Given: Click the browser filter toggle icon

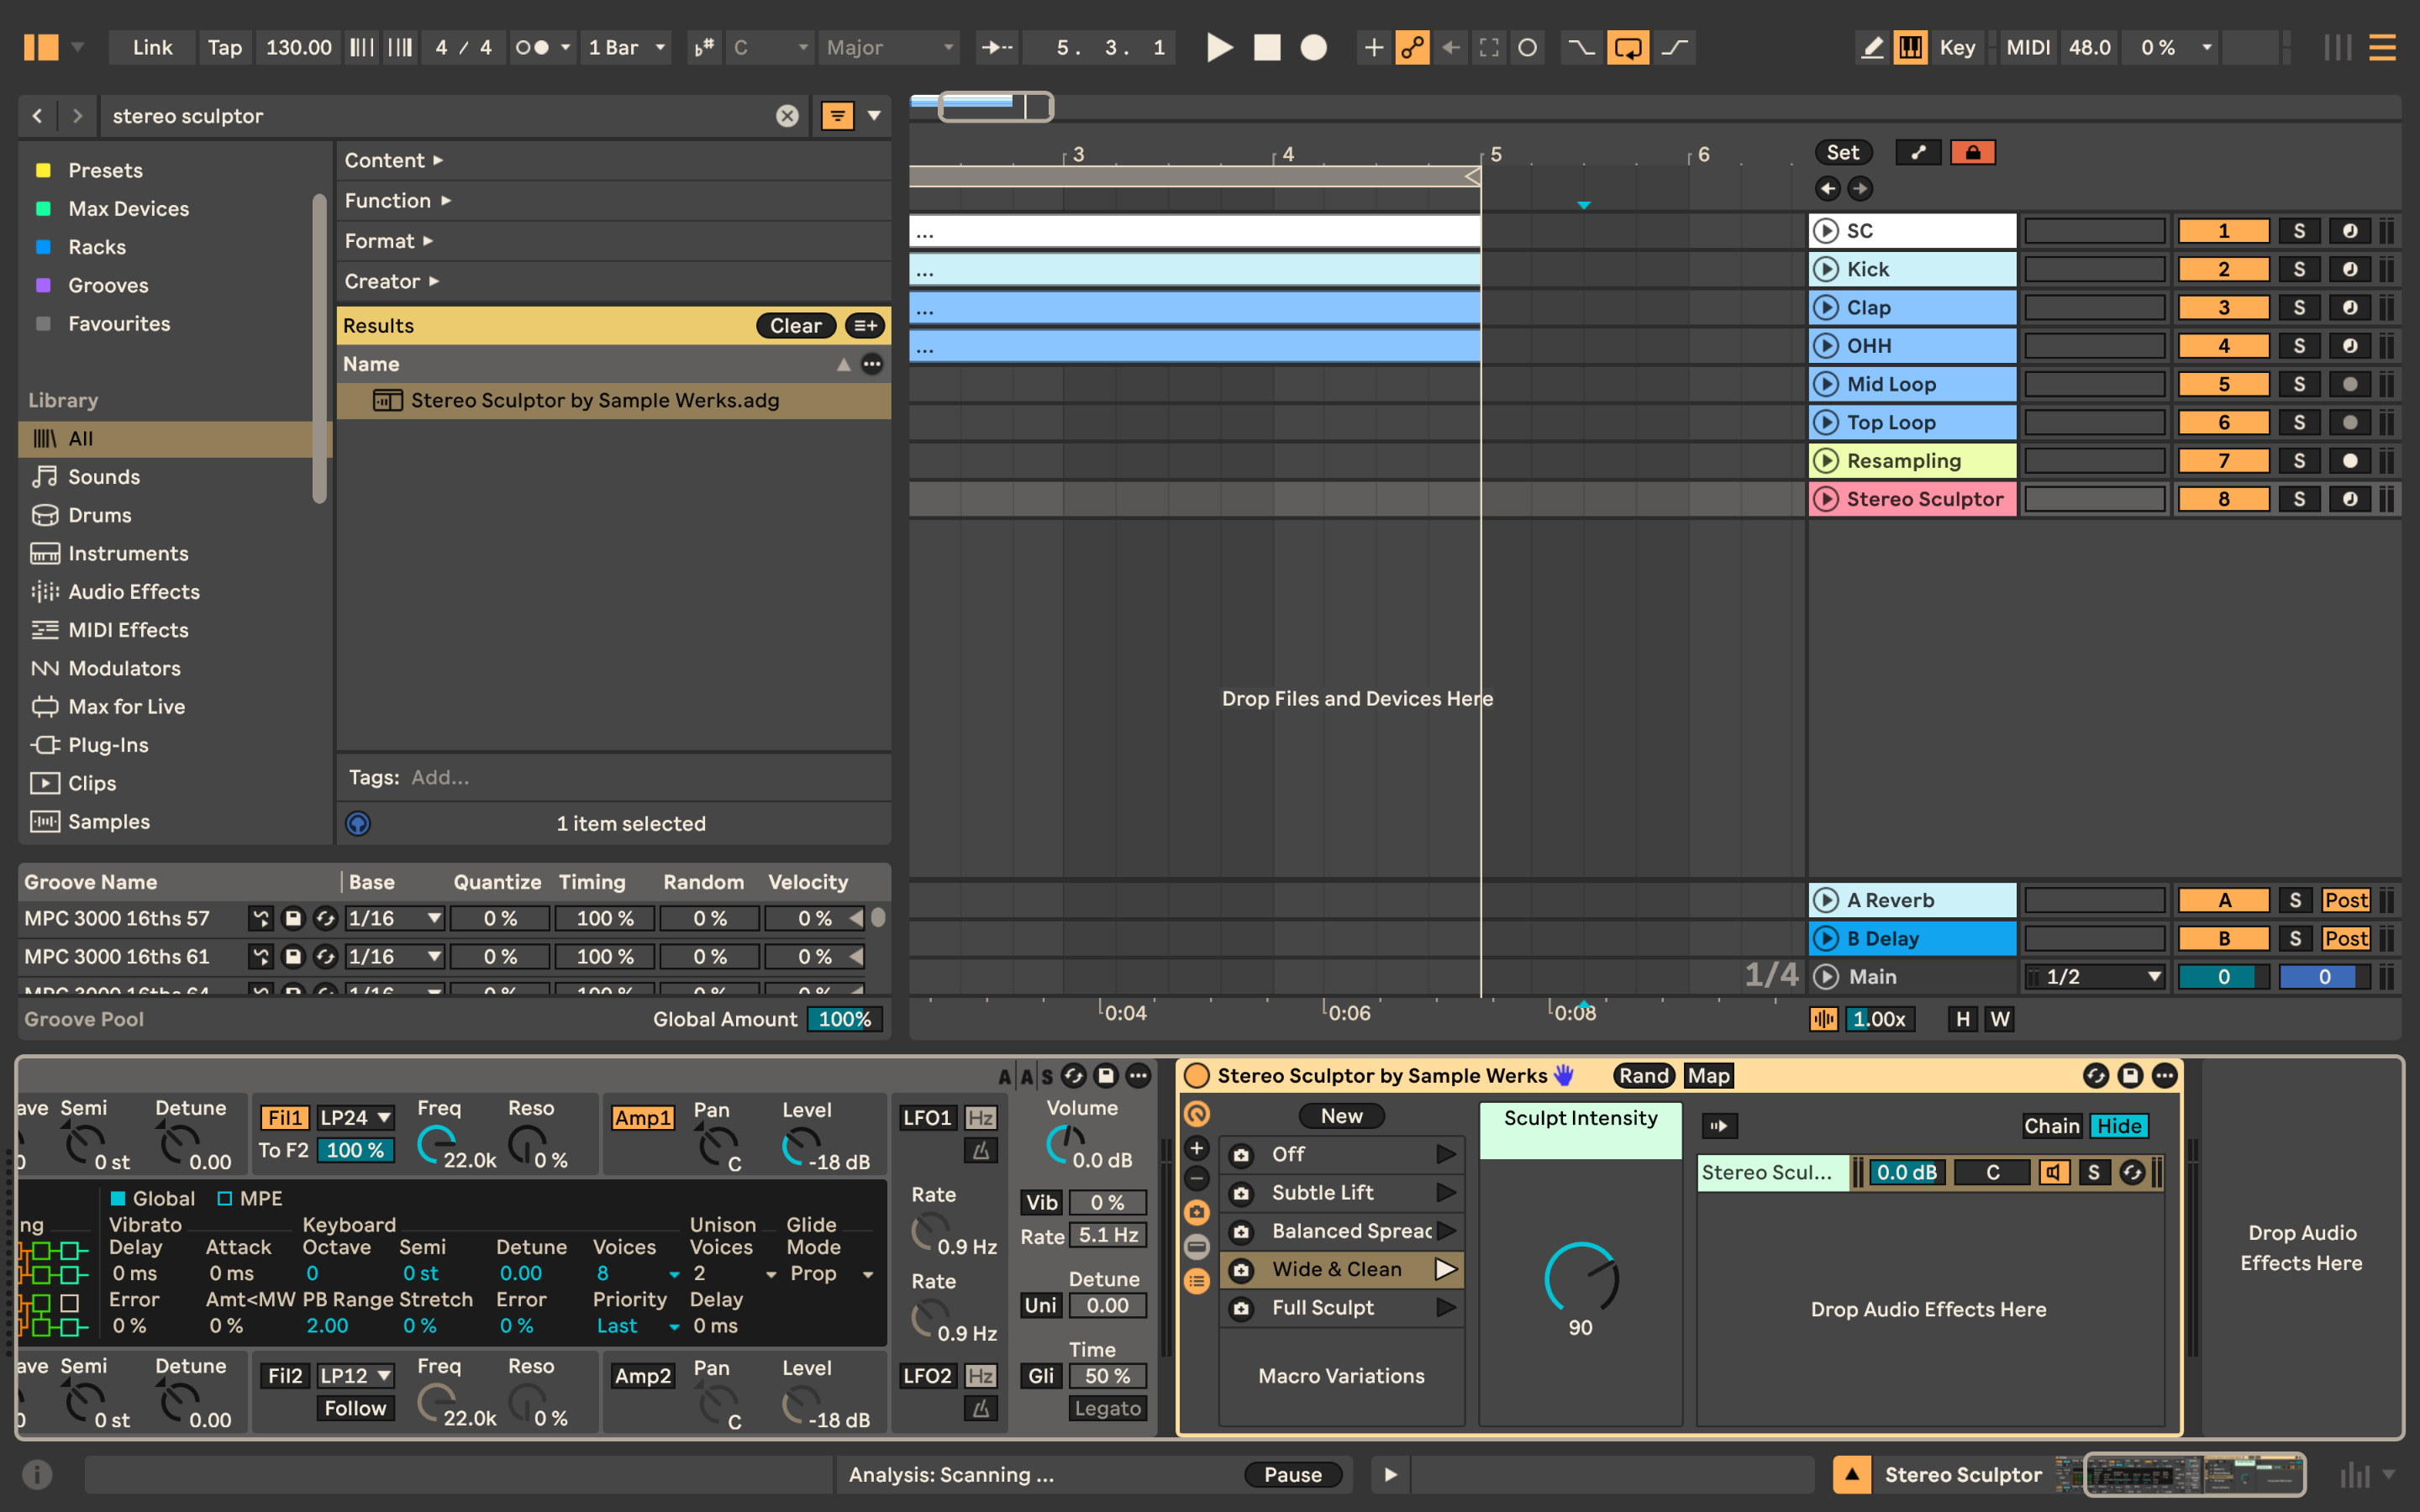Looking at the screenshot, I should (x=837, y=116).
